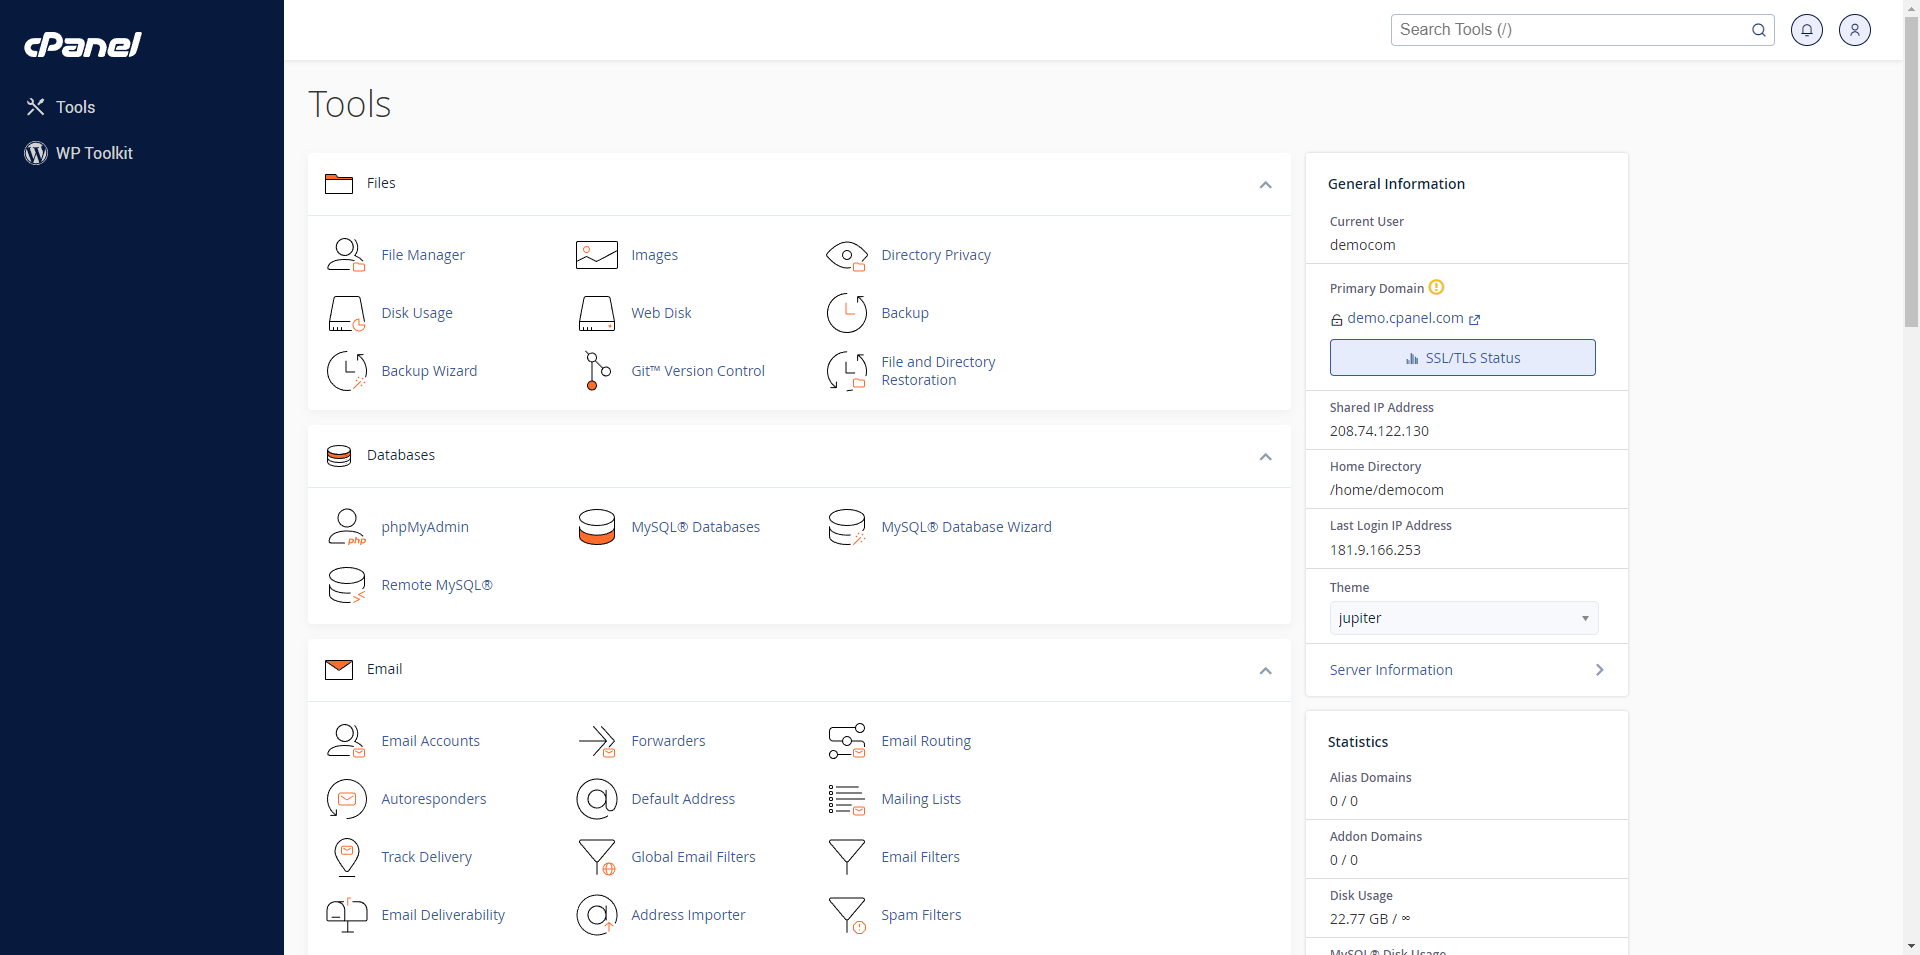Open the demo.cpanel.com domain link
The image size is (1920, 955).
pos(1405,318)
